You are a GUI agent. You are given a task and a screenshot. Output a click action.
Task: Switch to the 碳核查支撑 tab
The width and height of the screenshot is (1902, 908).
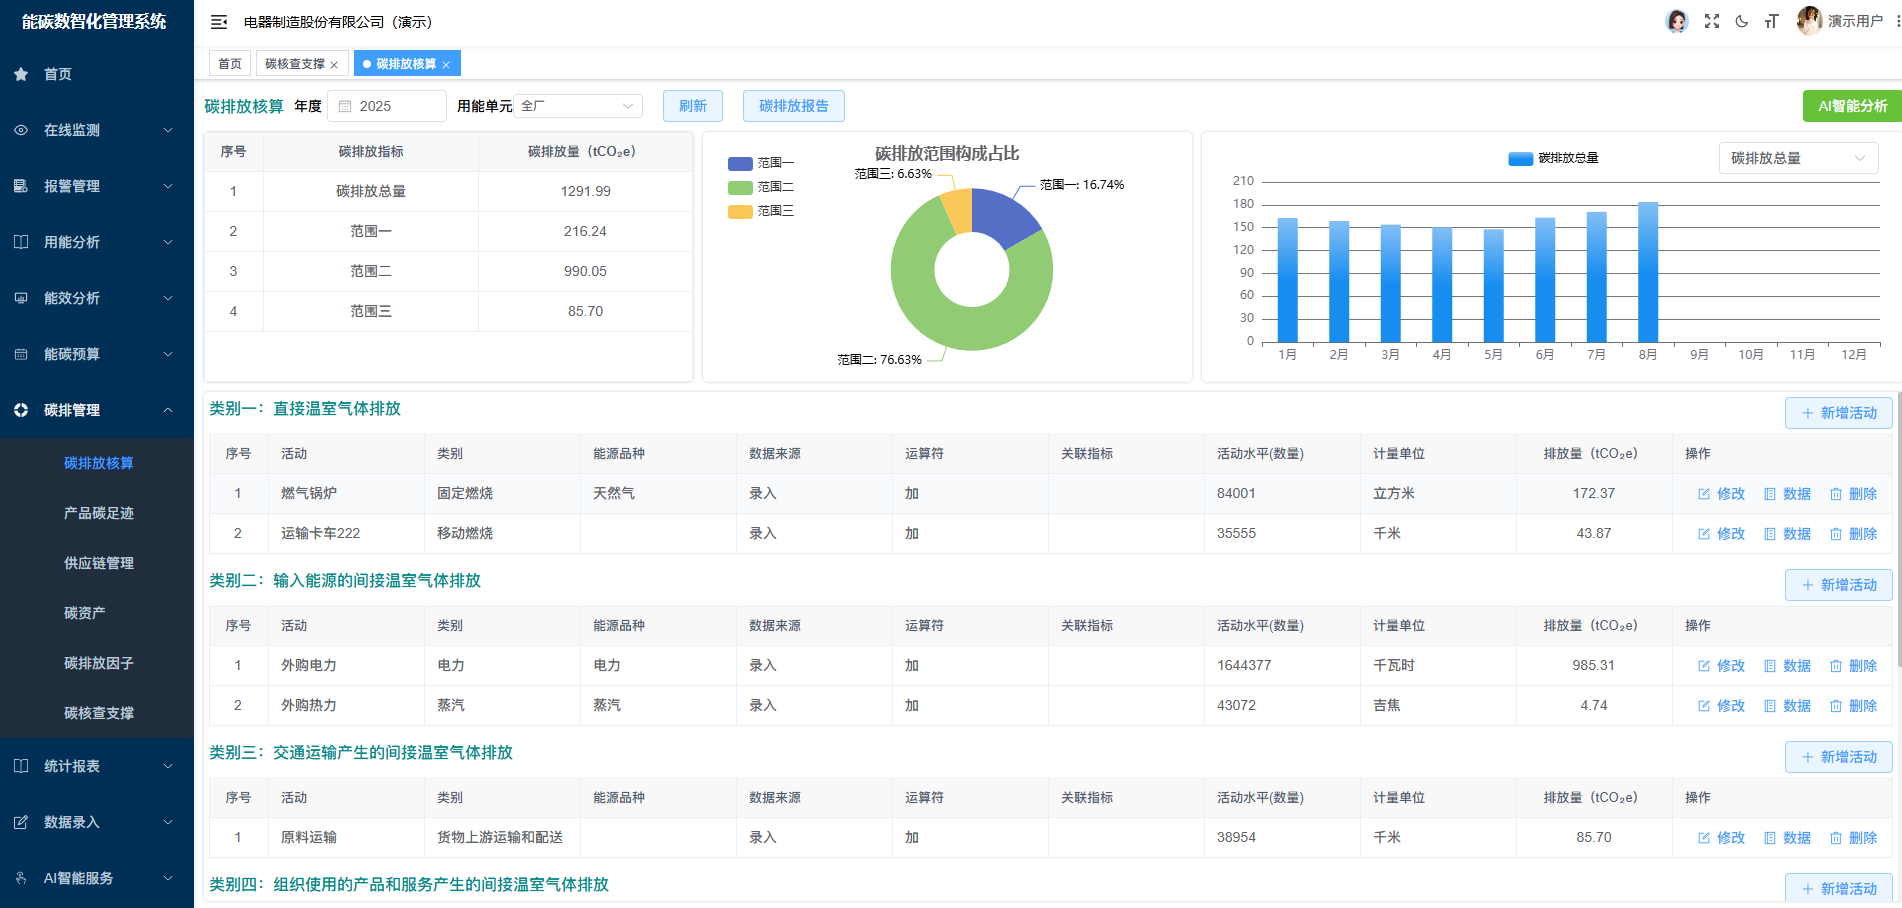coord(295,62)
